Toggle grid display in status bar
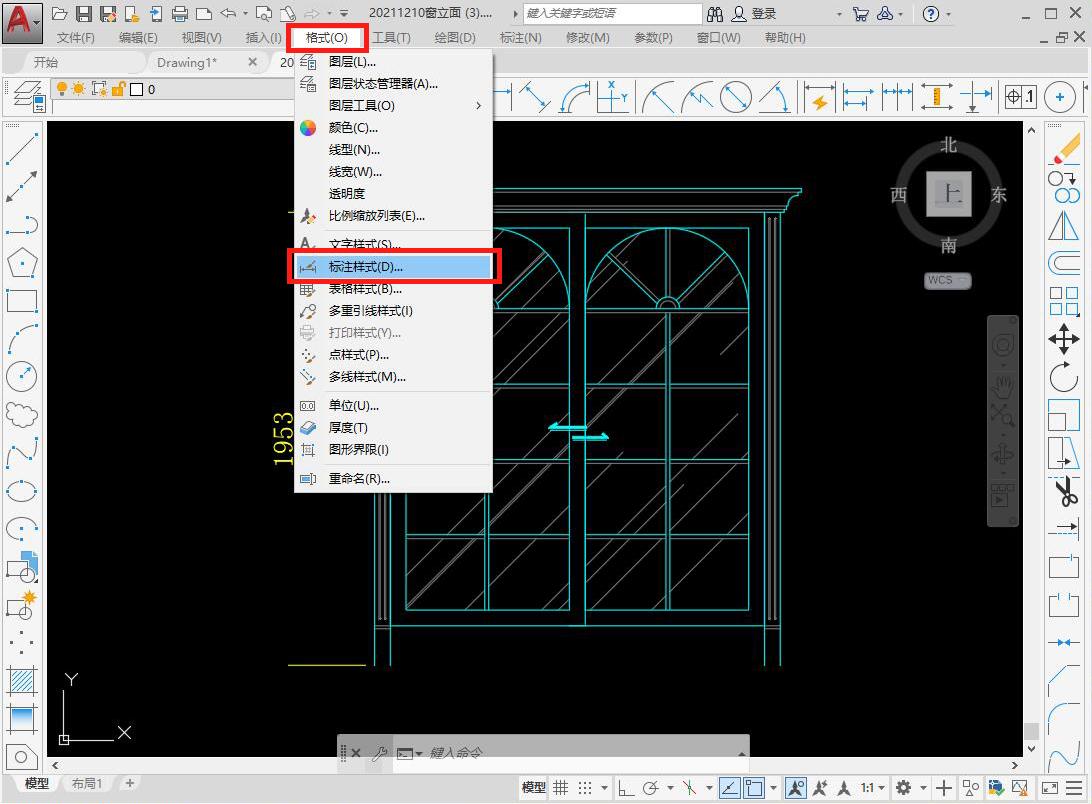Image resolution: width=1092 pixels, height=804 pixels. pos(561,788)
